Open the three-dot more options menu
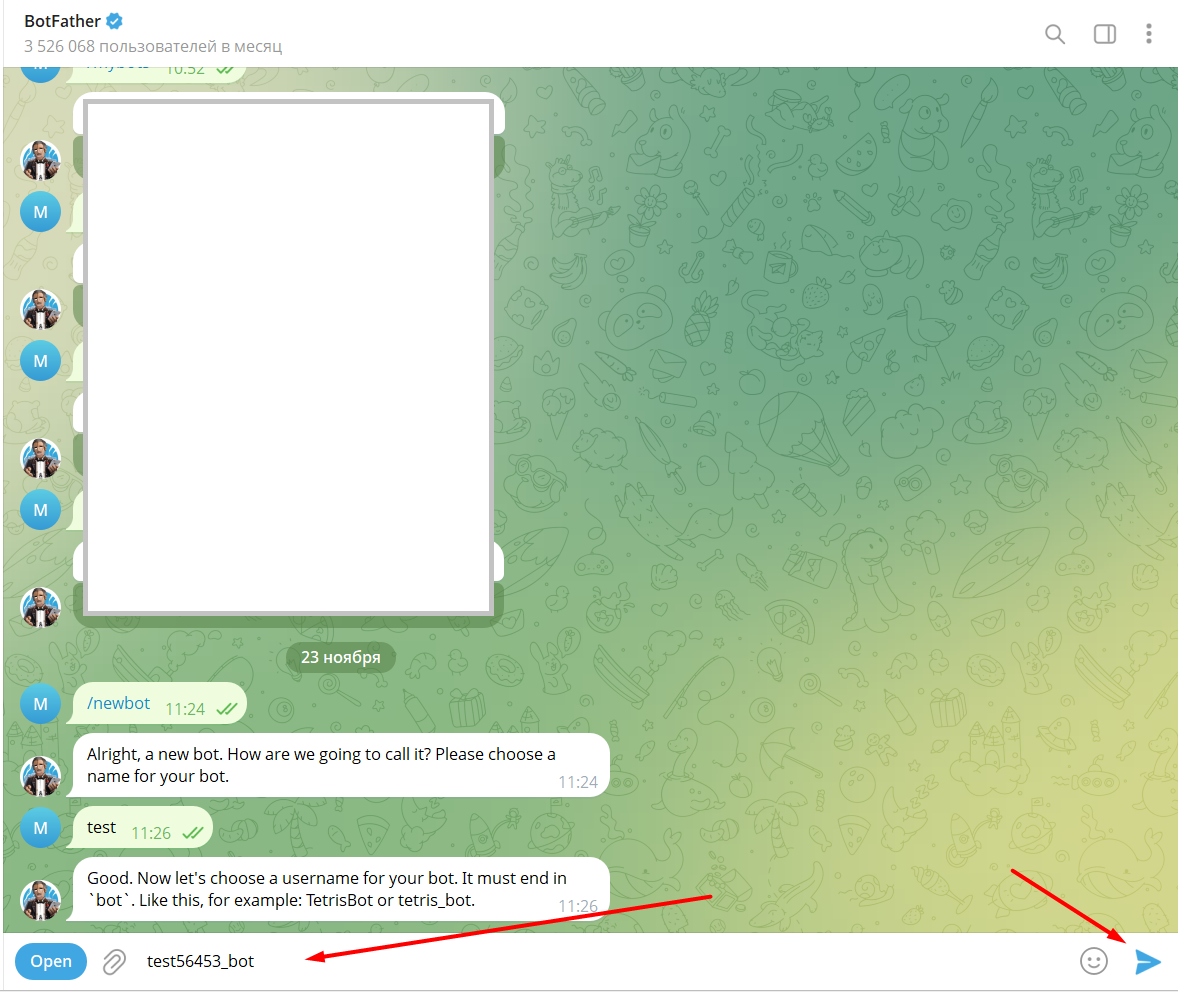 (x=1149, y=34)
